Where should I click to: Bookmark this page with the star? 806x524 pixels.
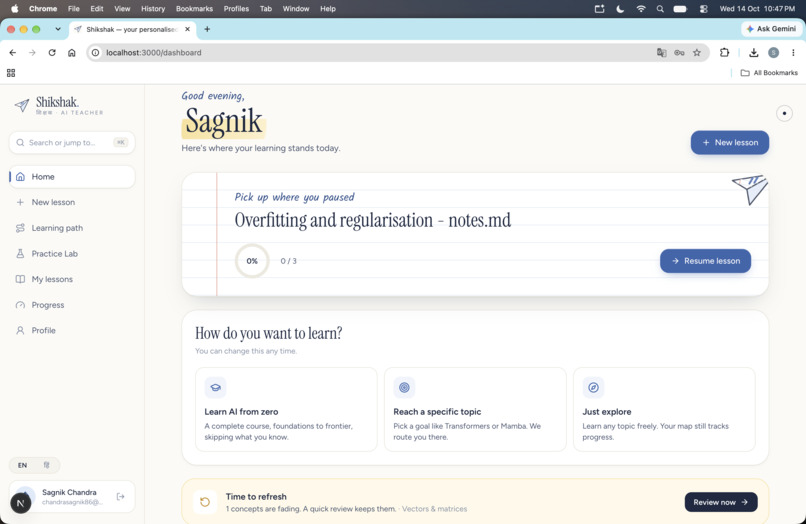click(x=697, y=52)
